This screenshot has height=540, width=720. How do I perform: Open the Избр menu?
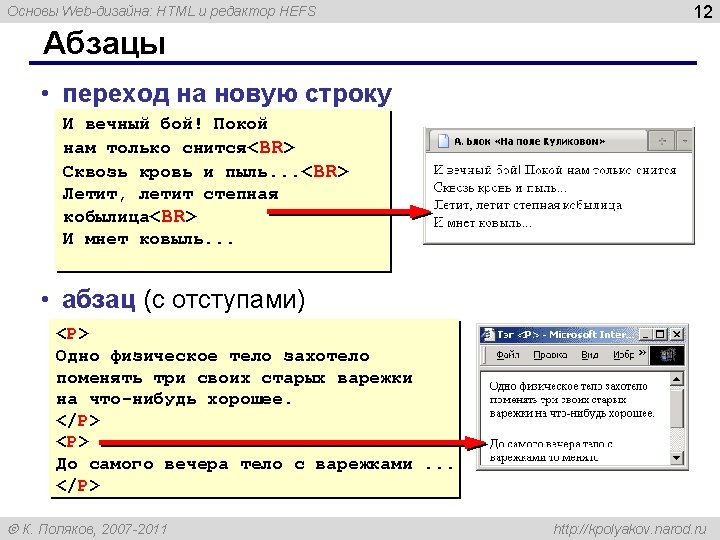623,354
